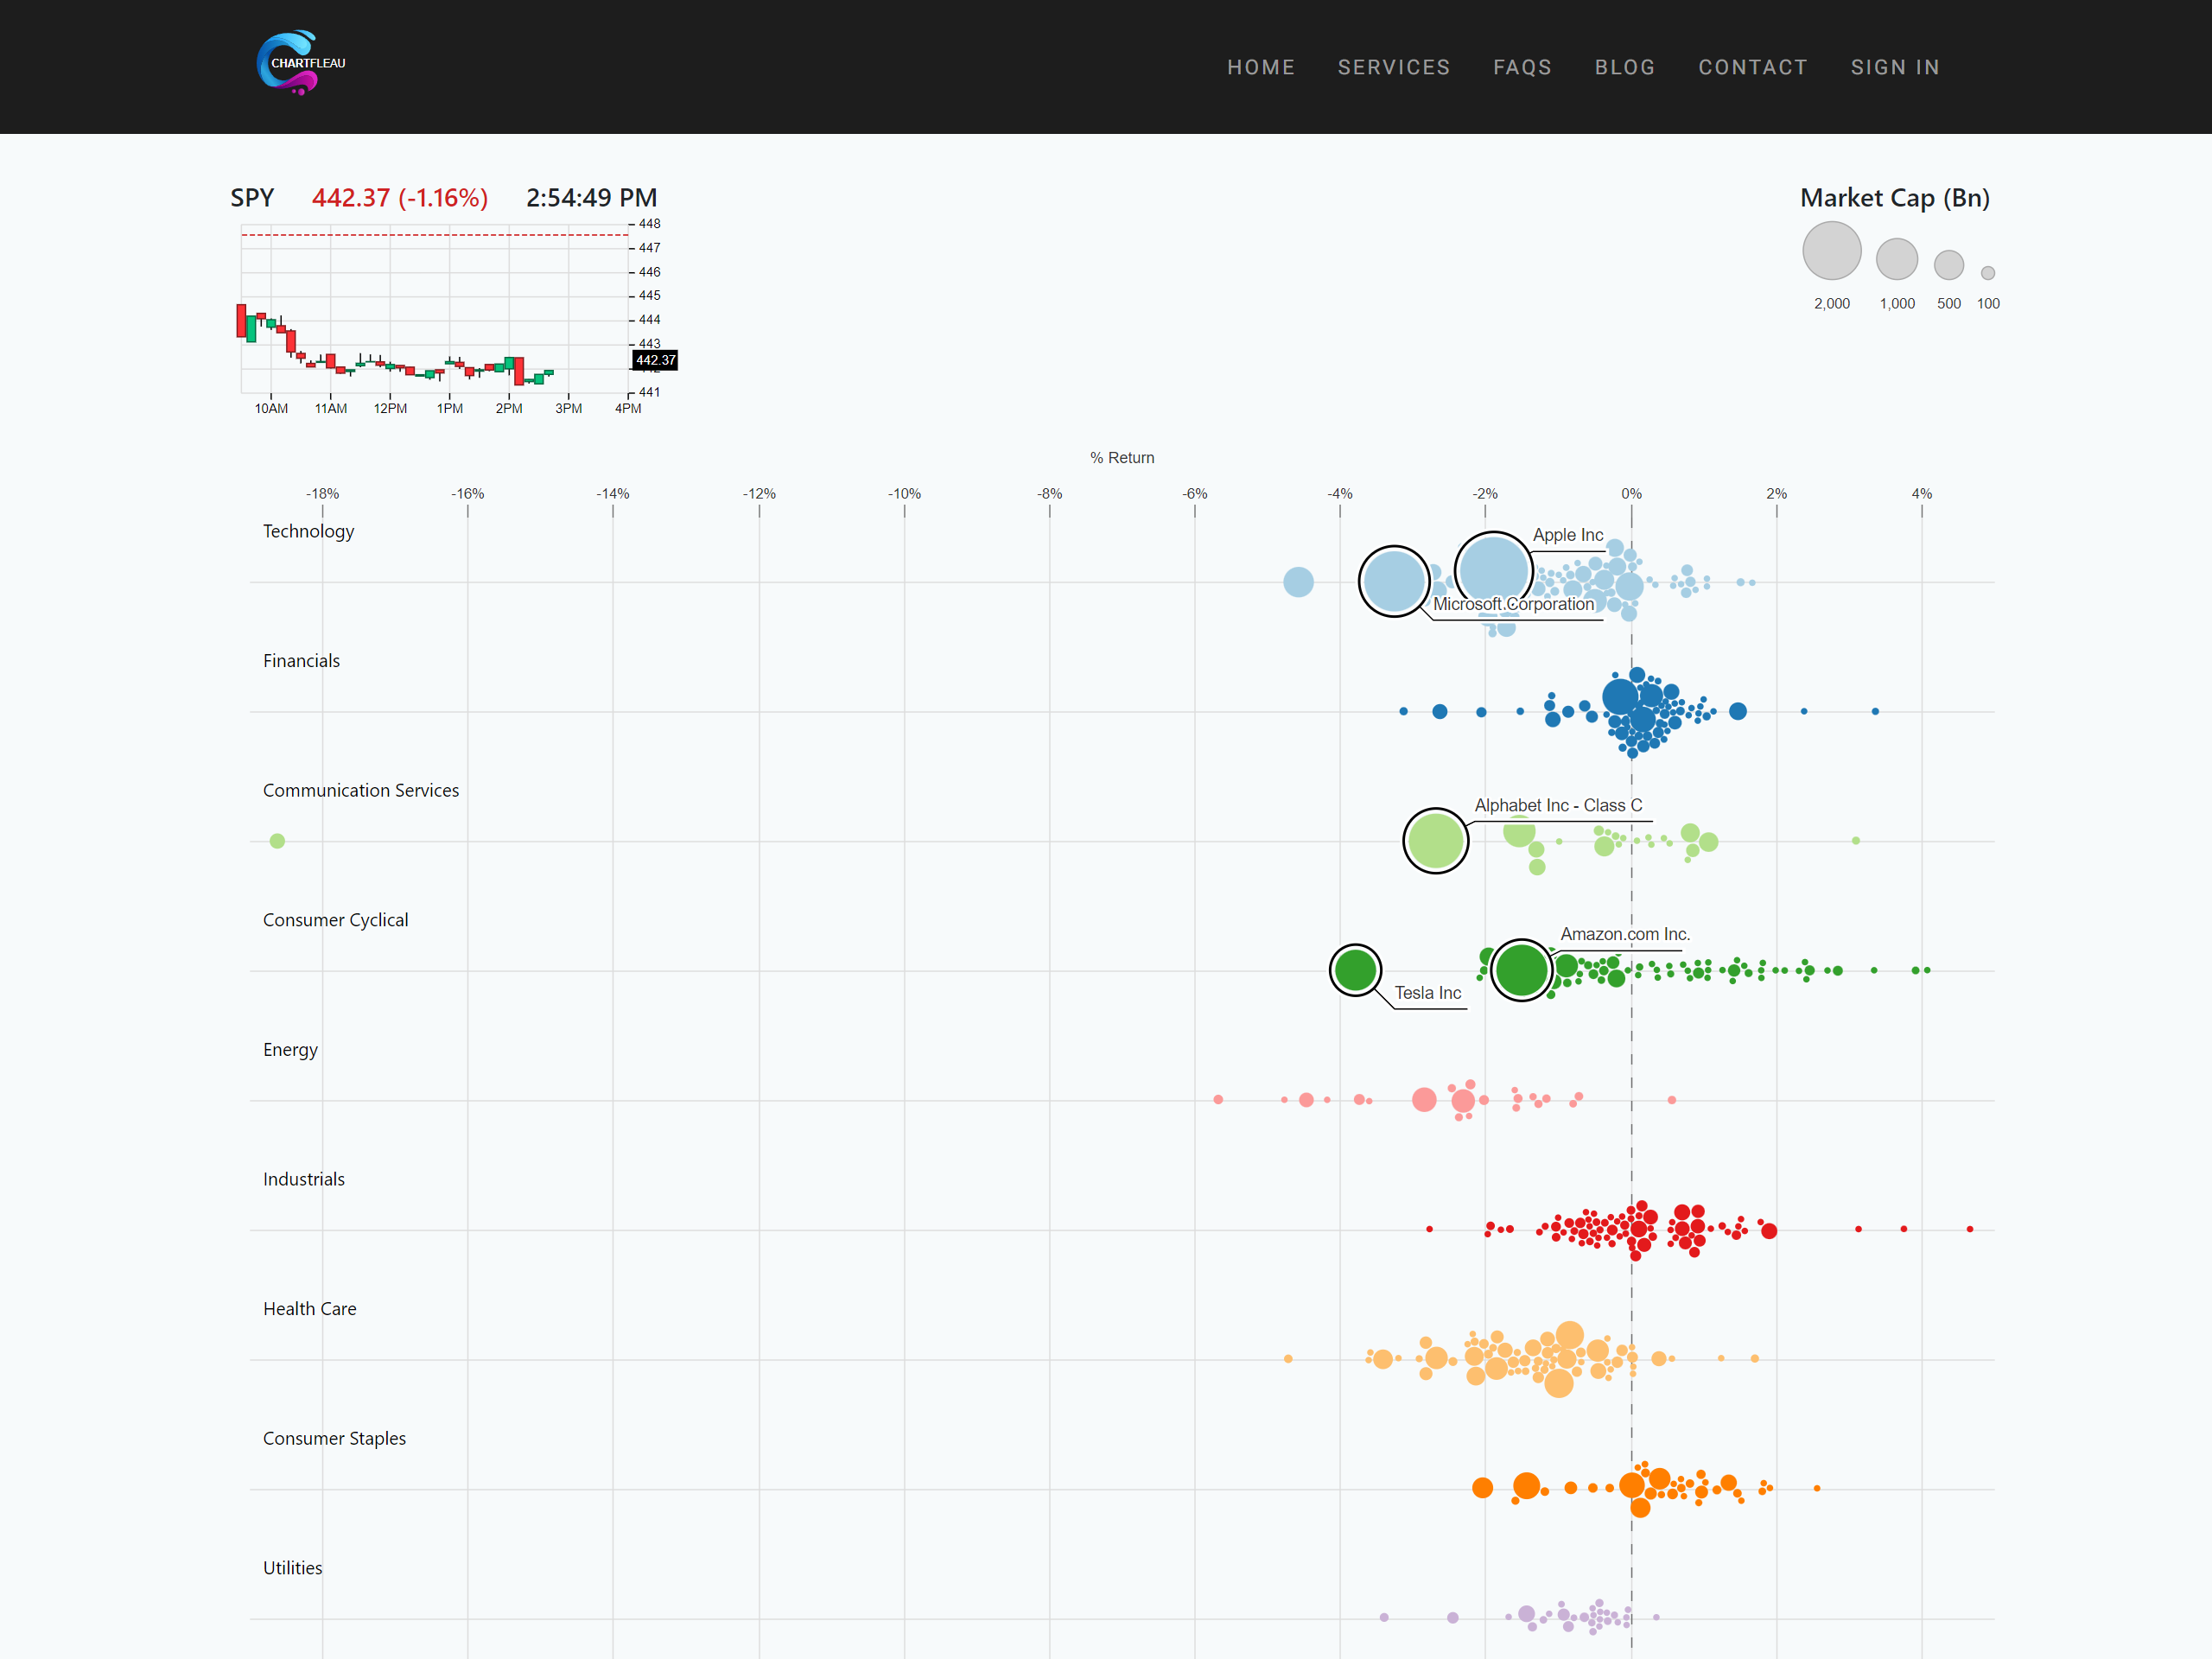Viewport: 2212px width, 1659px height.
Task: Open the SERVICES menu
Action: [x=1394, y=67]
